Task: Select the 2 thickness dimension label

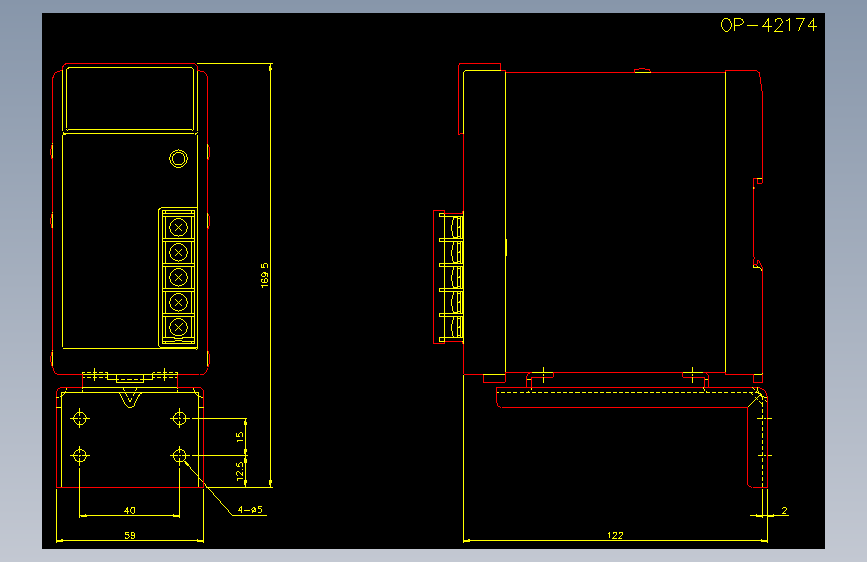Action: tap(784, 510)
